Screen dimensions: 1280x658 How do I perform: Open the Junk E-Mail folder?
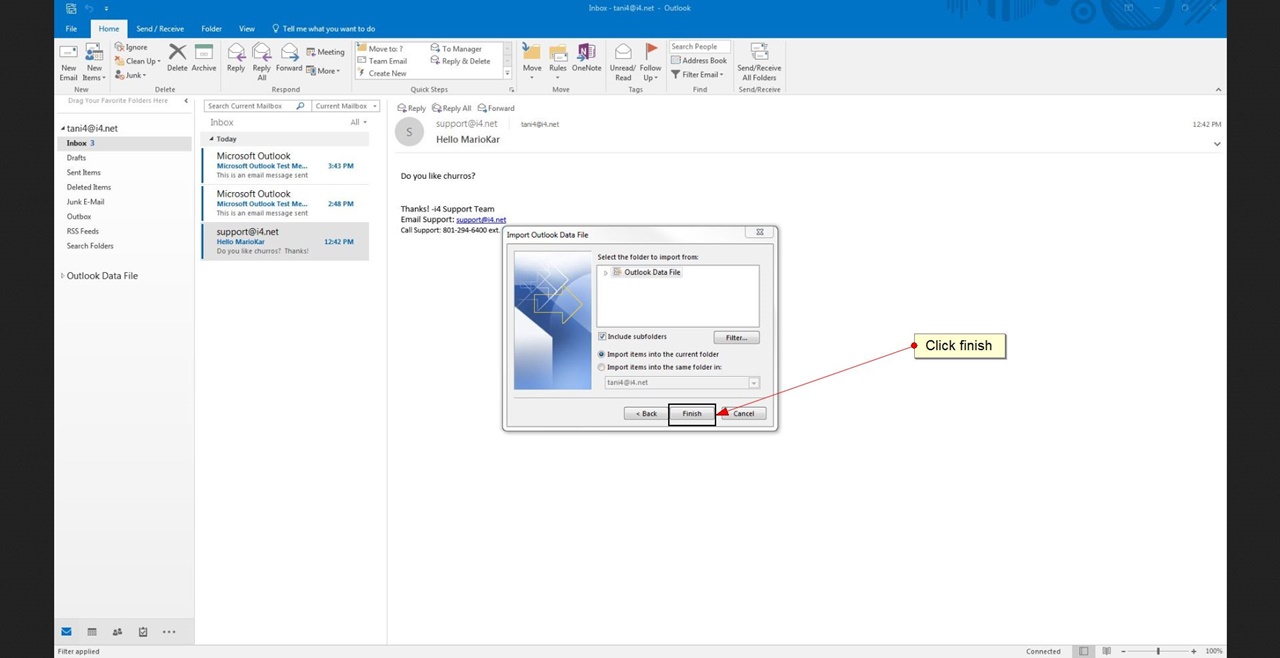[85, 202]
